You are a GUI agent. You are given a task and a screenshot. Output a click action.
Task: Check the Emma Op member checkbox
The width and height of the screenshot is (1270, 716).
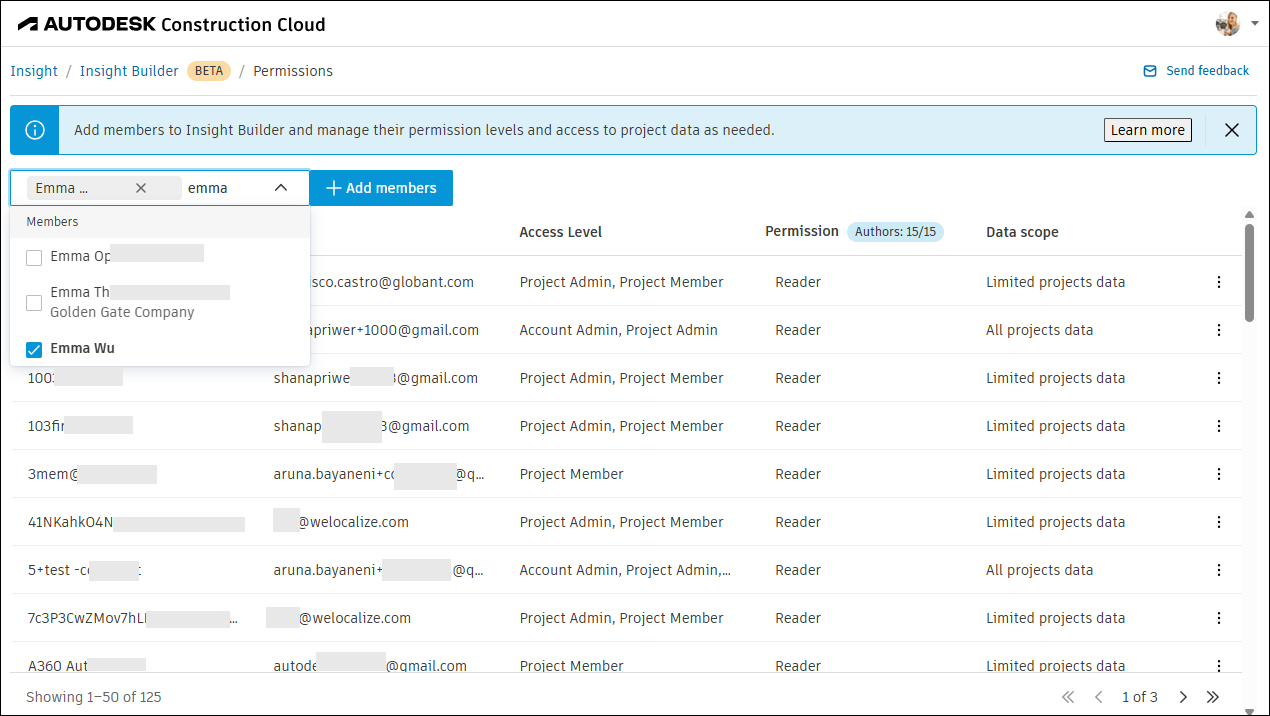tap(33, 257)
